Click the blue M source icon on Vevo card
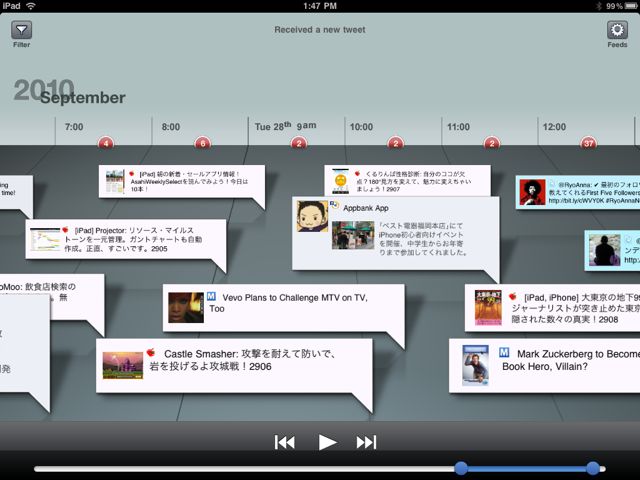 point(211,296)
